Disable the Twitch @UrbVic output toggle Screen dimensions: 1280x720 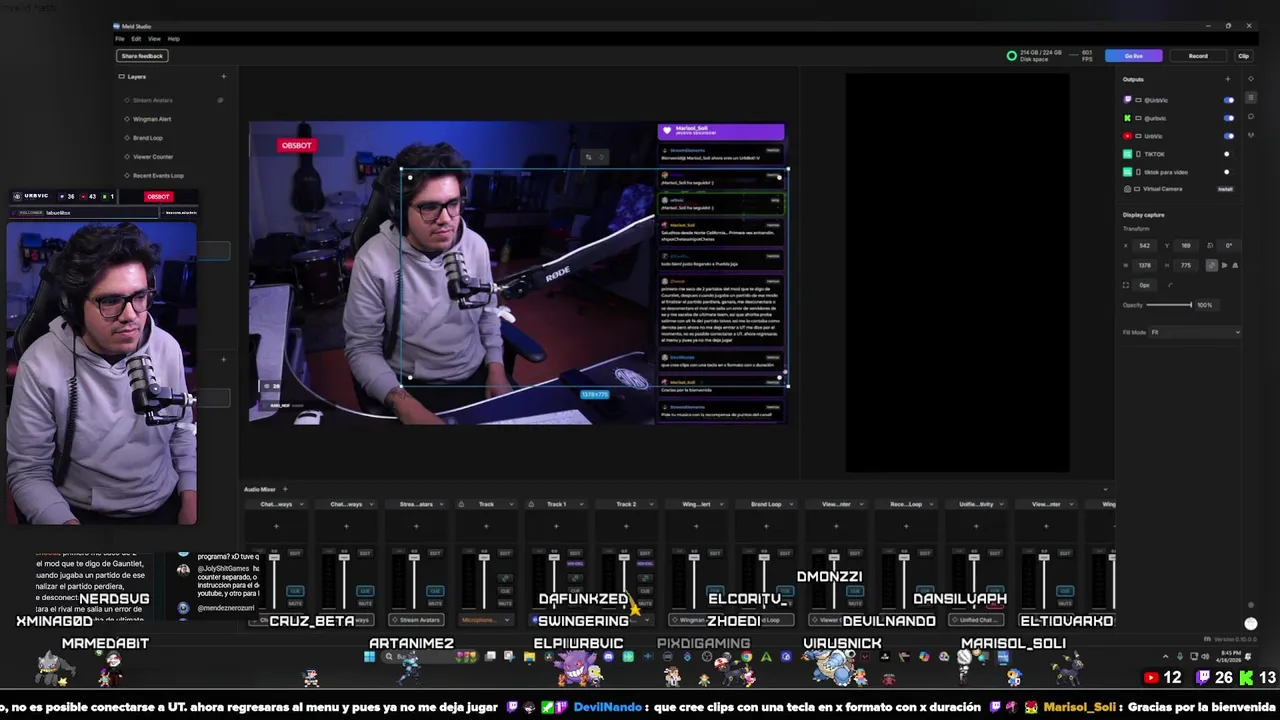(1228, 100)
